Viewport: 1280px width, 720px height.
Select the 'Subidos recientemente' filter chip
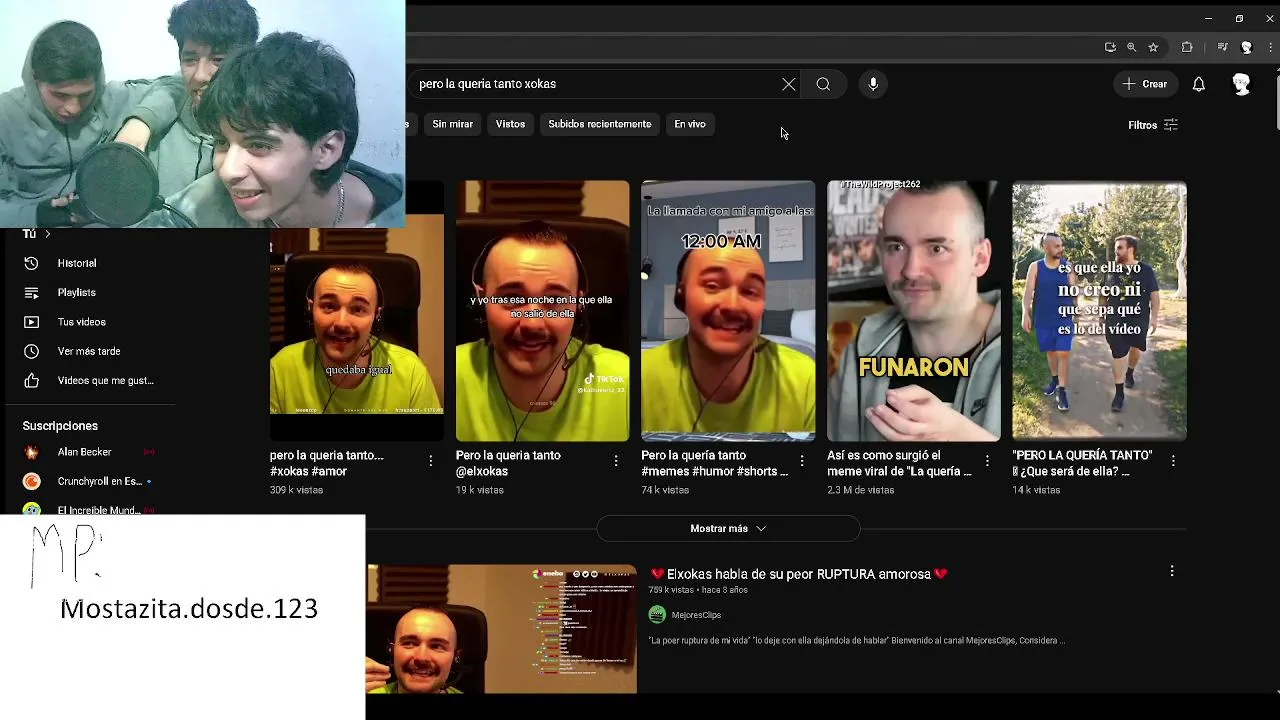click(599, 124)
